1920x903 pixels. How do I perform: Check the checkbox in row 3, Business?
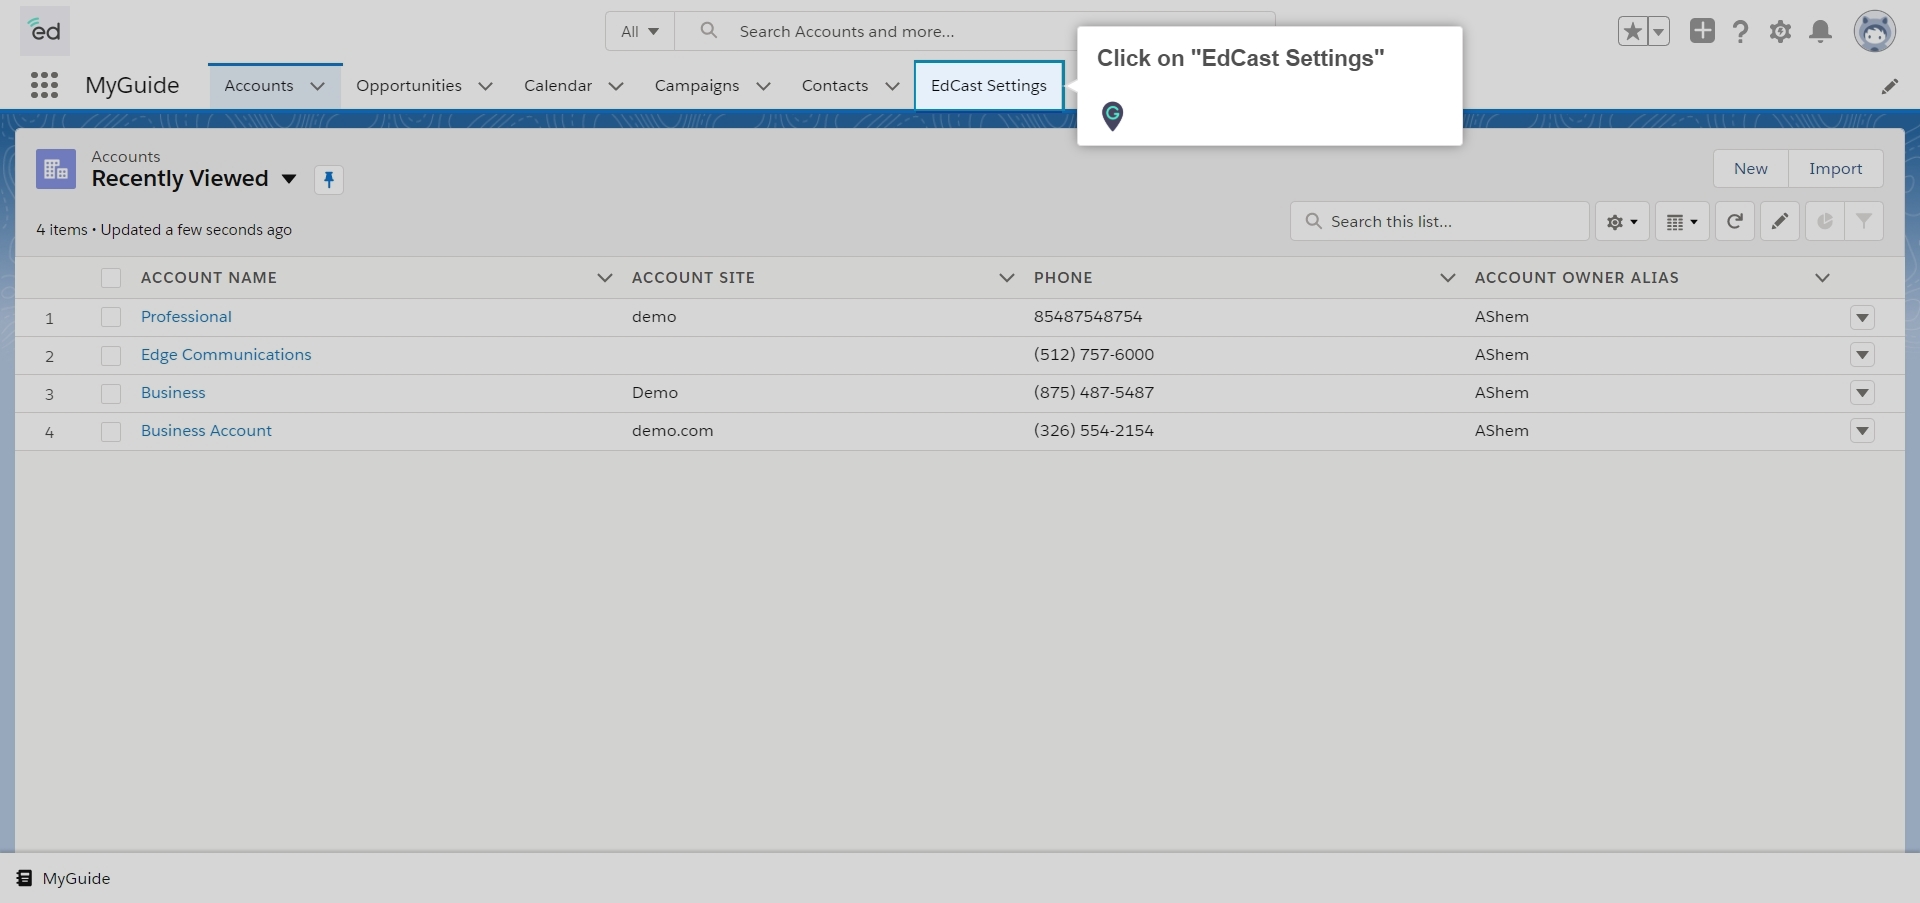(x=111, y=393)
